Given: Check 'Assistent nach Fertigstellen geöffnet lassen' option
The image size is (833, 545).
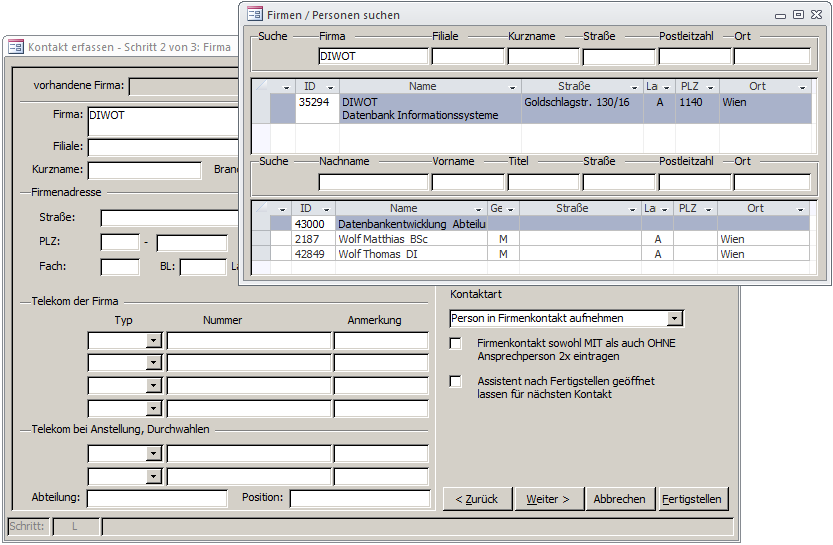Looking at the screenshot, I should click(x=455, y=381).
